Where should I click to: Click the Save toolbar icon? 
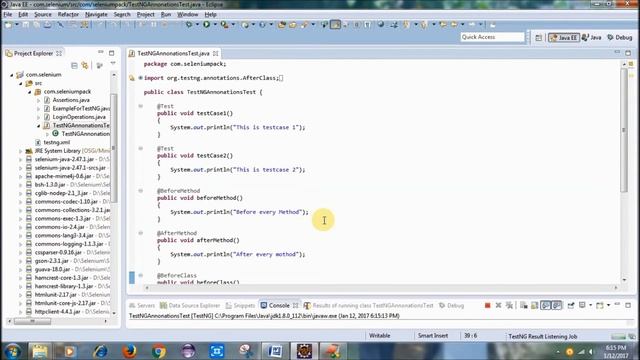[25, 25]
